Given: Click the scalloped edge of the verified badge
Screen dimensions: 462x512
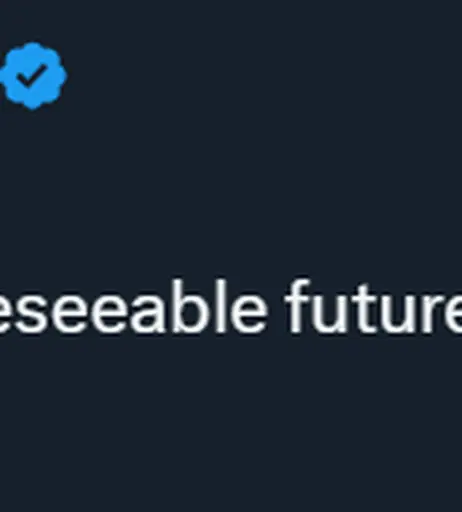Looking at the screenshot, I should click(33, 47).
